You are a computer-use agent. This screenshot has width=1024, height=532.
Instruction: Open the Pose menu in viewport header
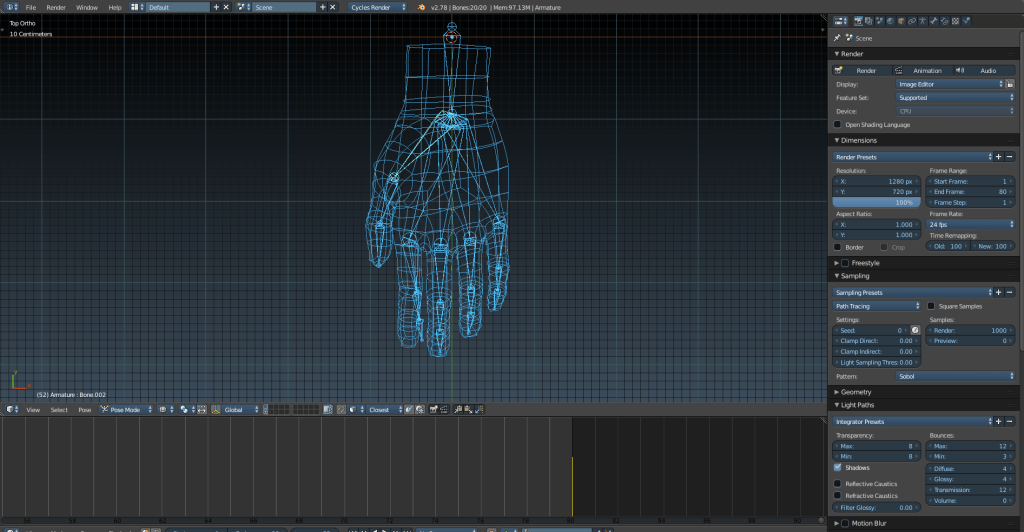point(85,409)
